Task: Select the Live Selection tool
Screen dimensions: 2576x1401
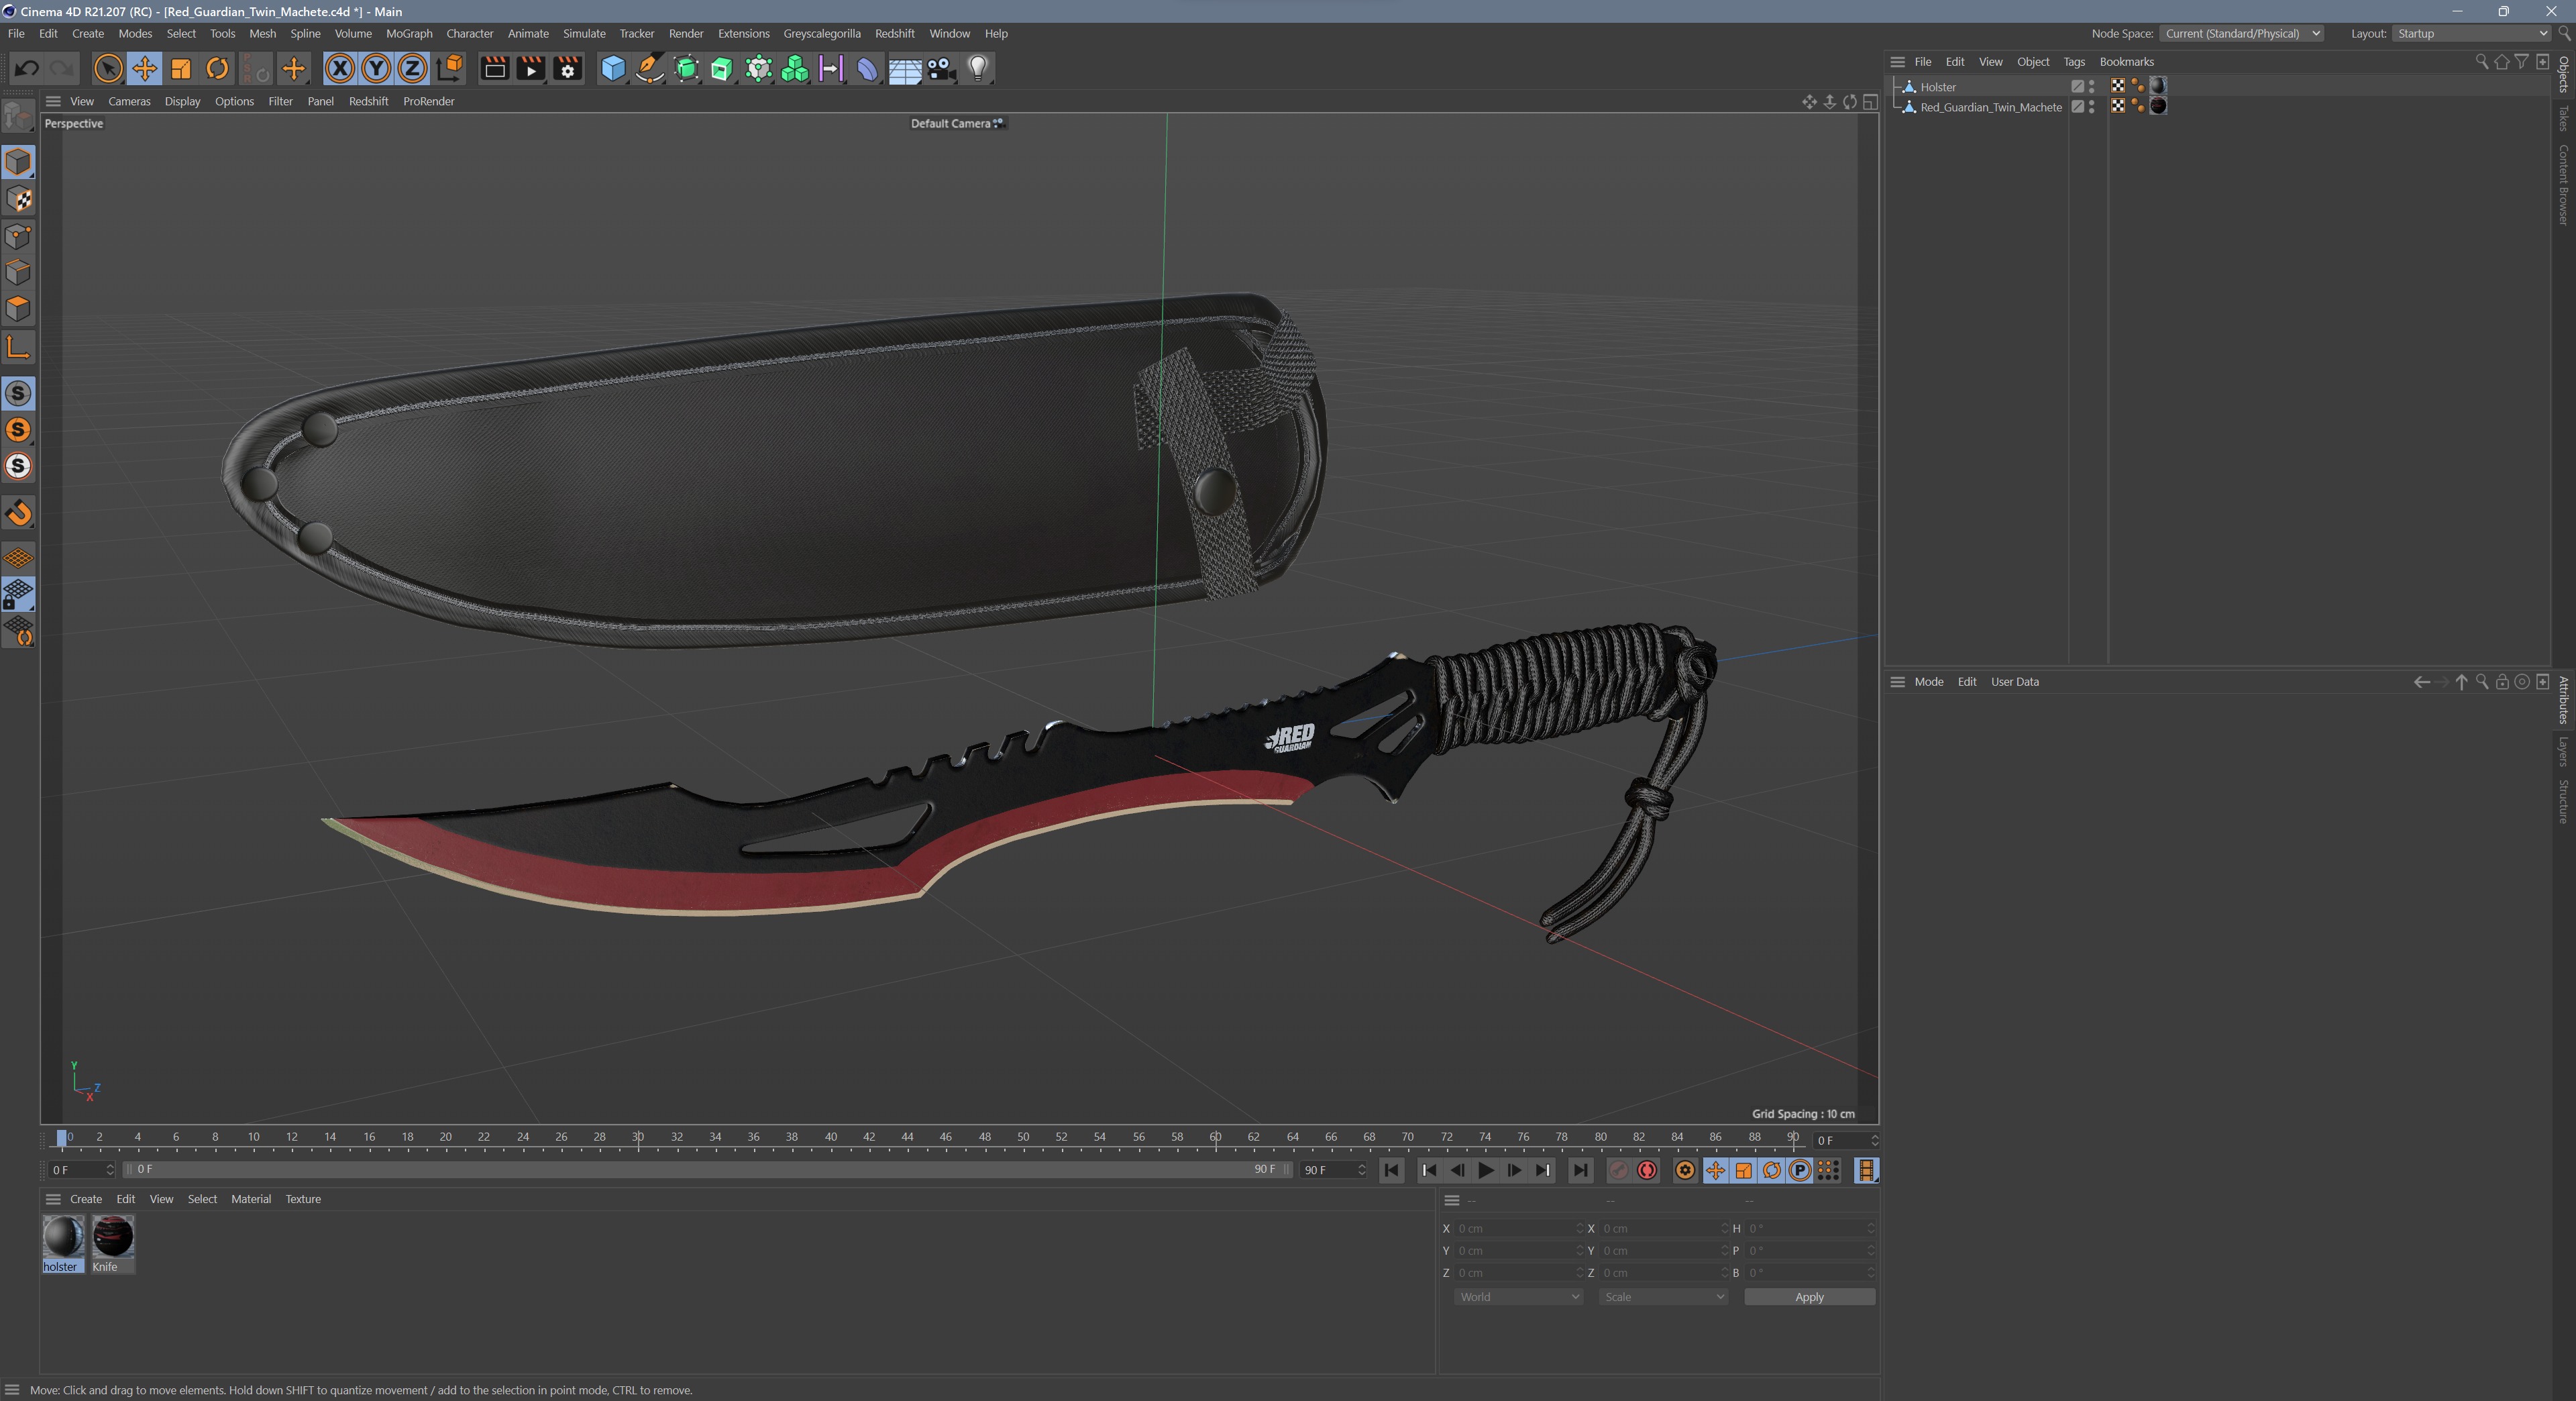Action: pyautogui.click(x=108, y=68)
